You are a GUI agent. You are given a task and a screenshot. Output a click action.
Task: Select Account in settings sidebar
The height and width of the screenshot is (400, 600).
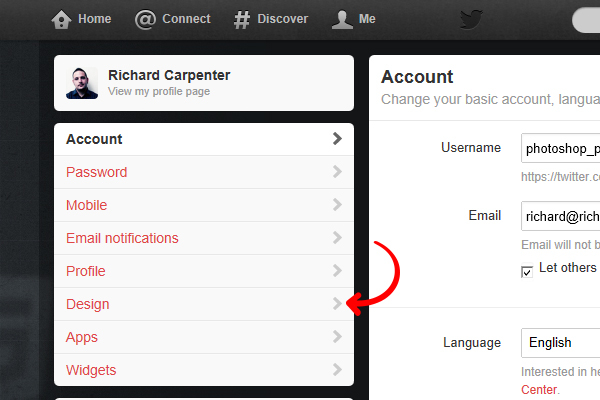(x=204, y=139)
